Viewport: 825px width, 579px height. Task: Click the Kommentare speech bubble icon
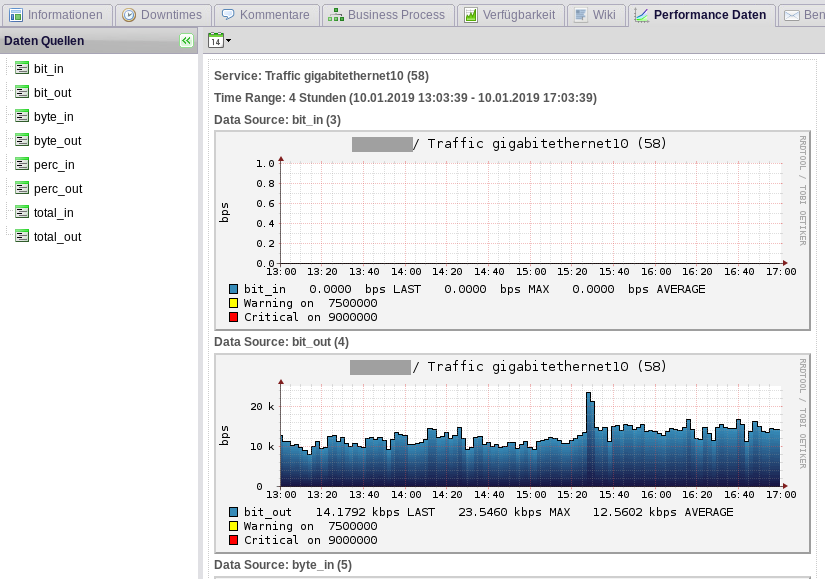pyautogui.click(x=228, y=15)
